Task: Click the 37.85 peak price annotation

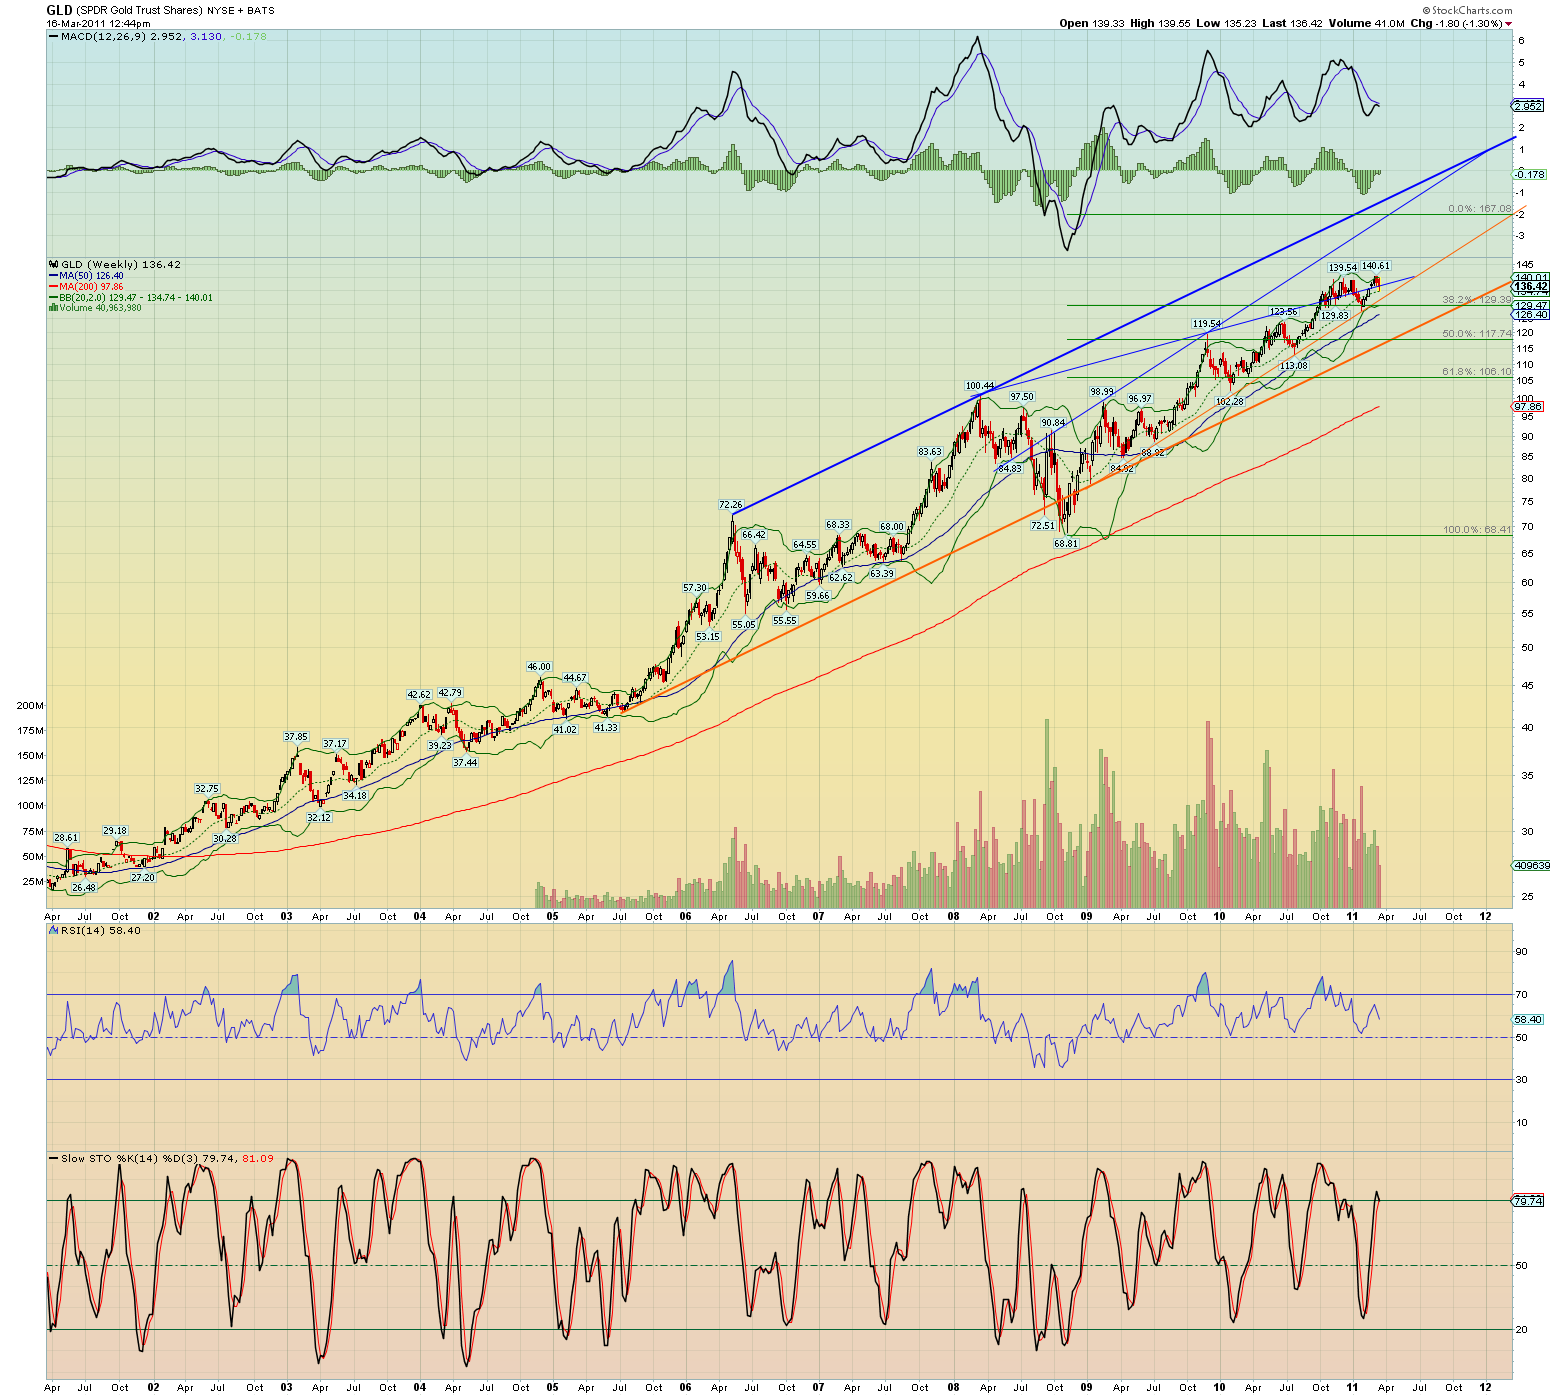Action: point(295,737)
